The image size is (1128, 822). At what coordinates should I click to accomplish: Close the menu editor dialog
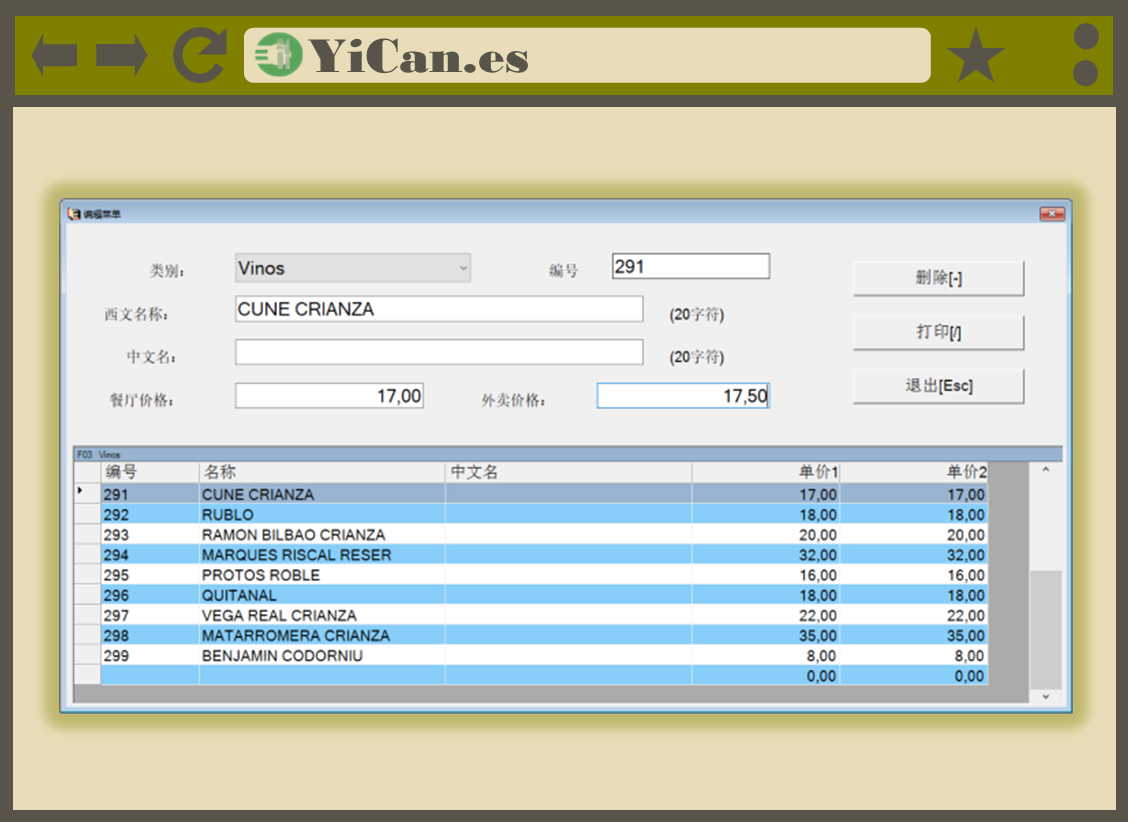(x=1052, y=214)
